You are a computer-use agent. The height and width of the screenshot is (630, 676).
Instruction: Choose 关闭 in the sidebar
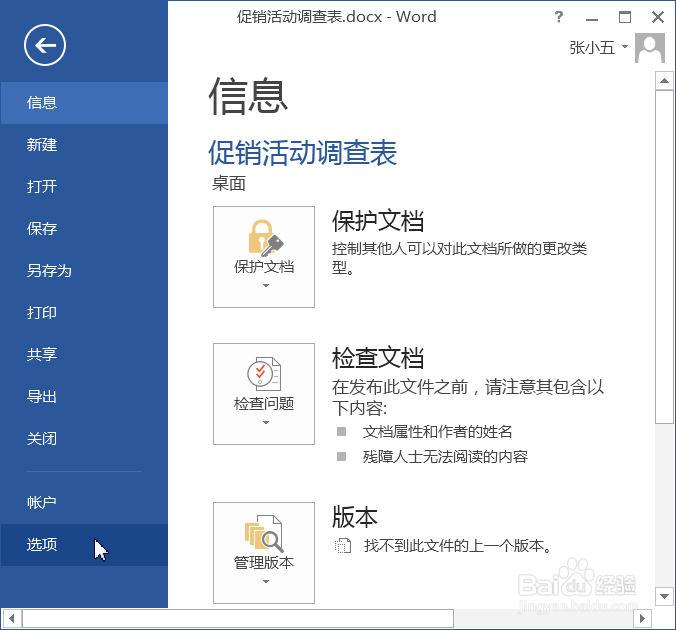[x=84, y=439]
